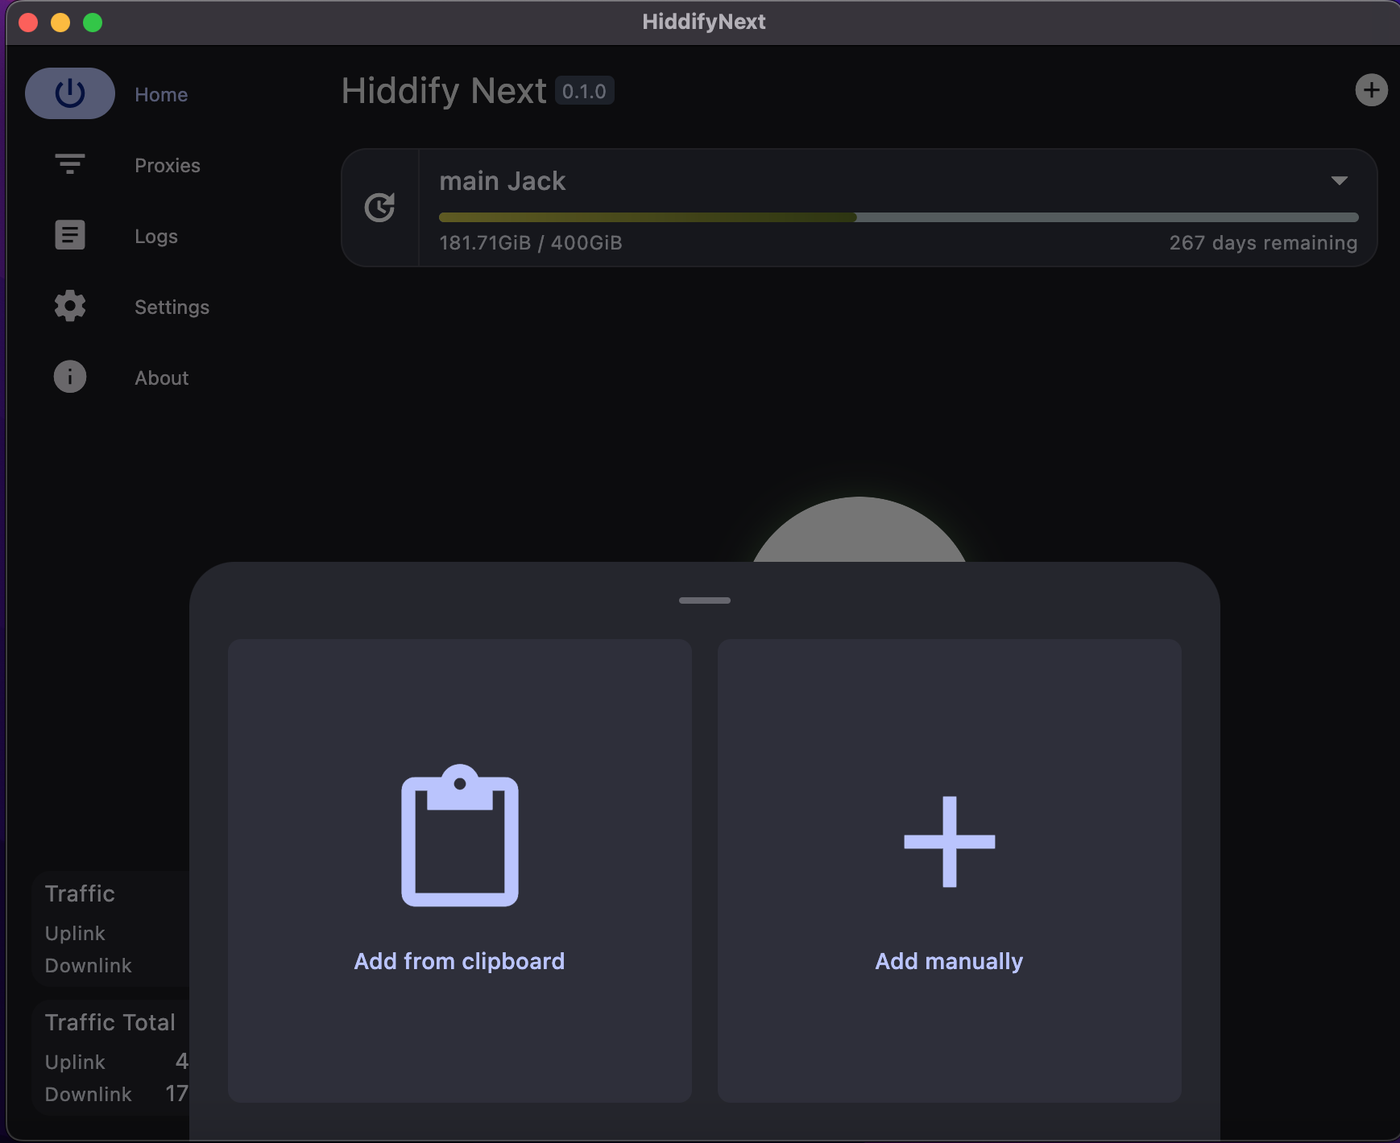Click the large plus icon
The width and height of the screenshot is (1400, 1143).
(949, 842)
